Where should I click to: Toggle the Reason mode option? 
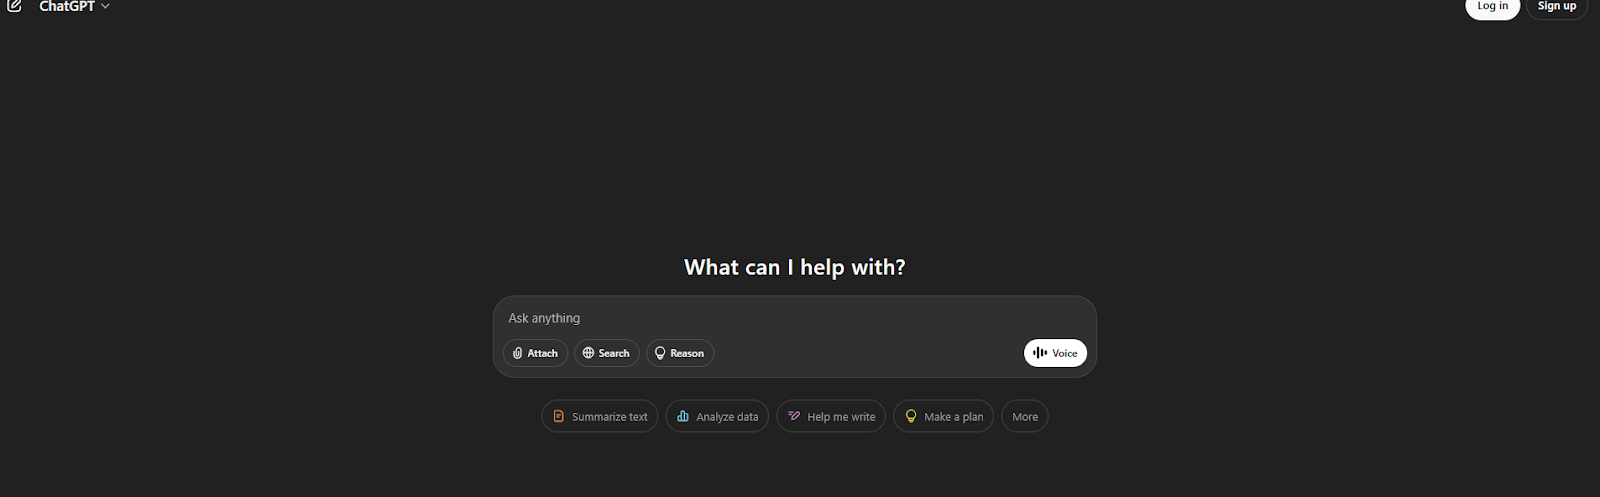click(680, 353)
